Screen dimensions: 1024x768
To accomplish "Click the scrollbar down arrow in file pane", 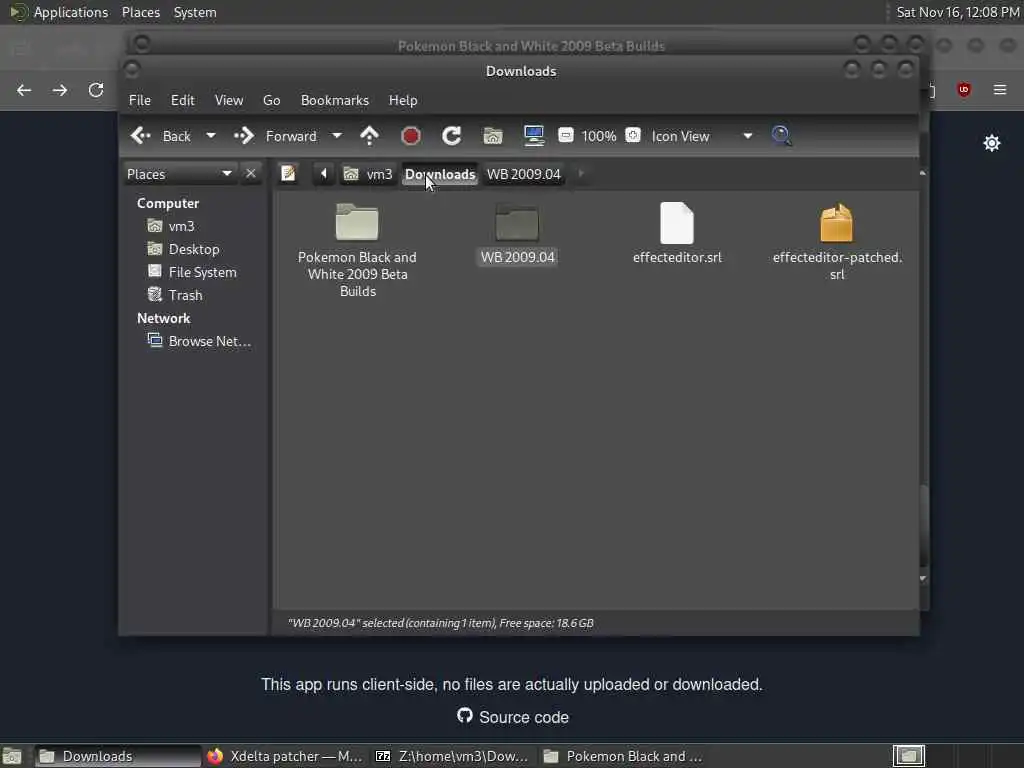I will pos(923,579).
